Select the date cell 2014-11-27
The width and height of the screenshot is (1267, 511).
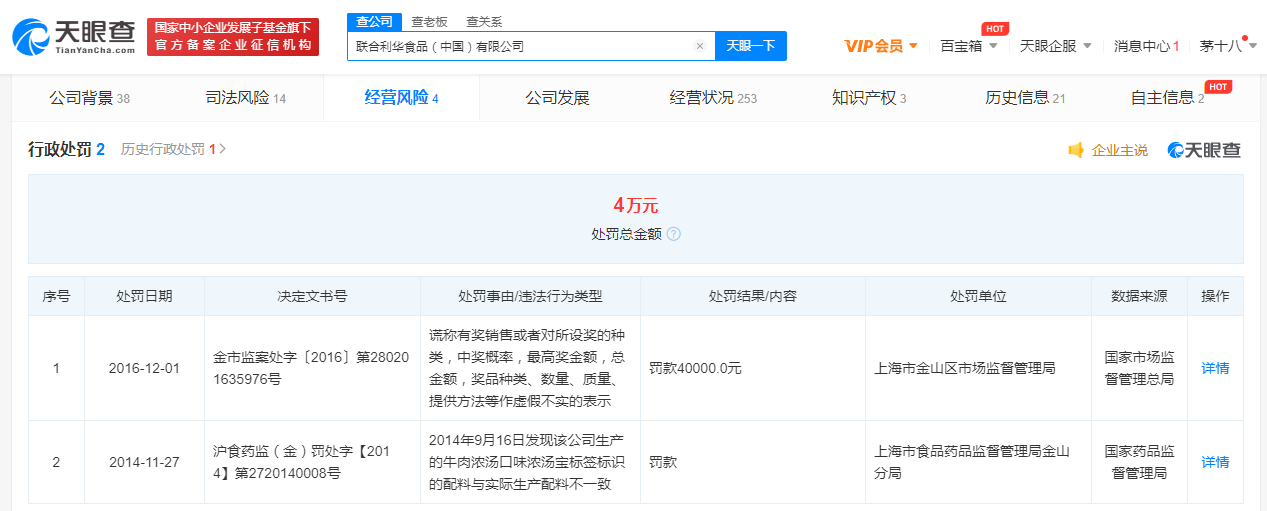144,462
